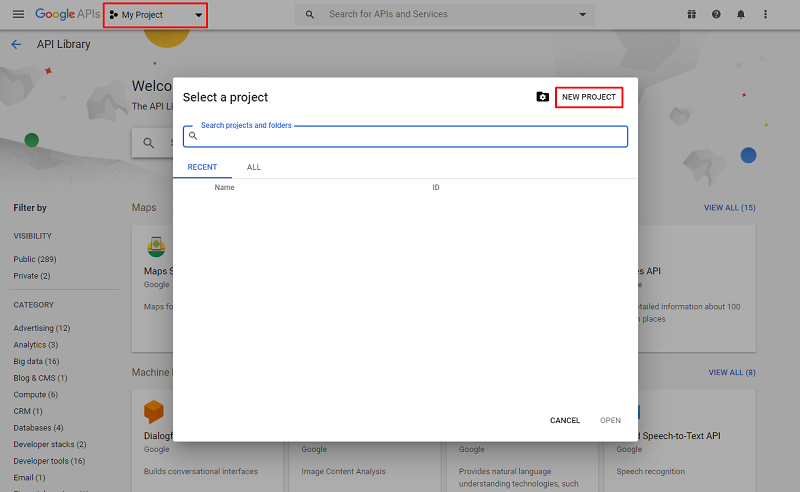Click the manage resources folder icon in dialog
This screenshot has width=800, height=492.
[x=542, y=96]
